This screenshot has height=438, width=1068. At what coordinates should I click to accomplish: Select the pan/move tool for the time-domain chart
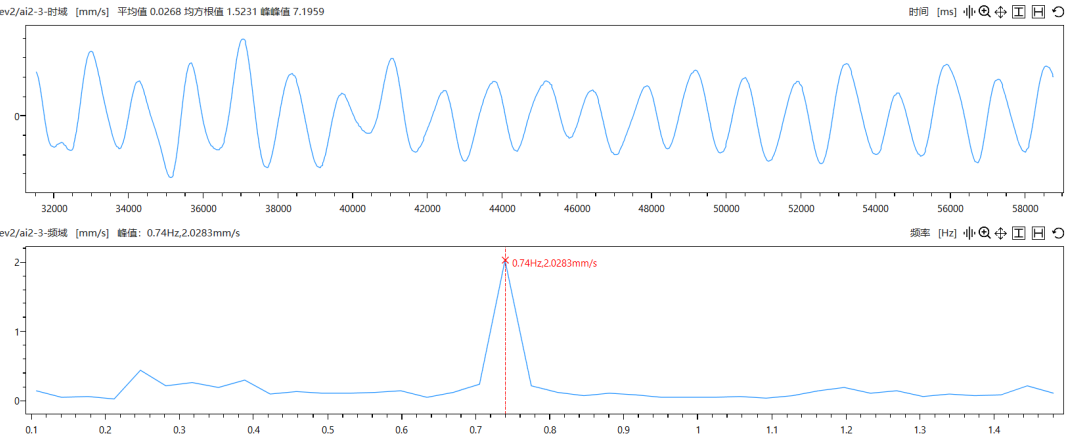click(x=1001, y=11)
